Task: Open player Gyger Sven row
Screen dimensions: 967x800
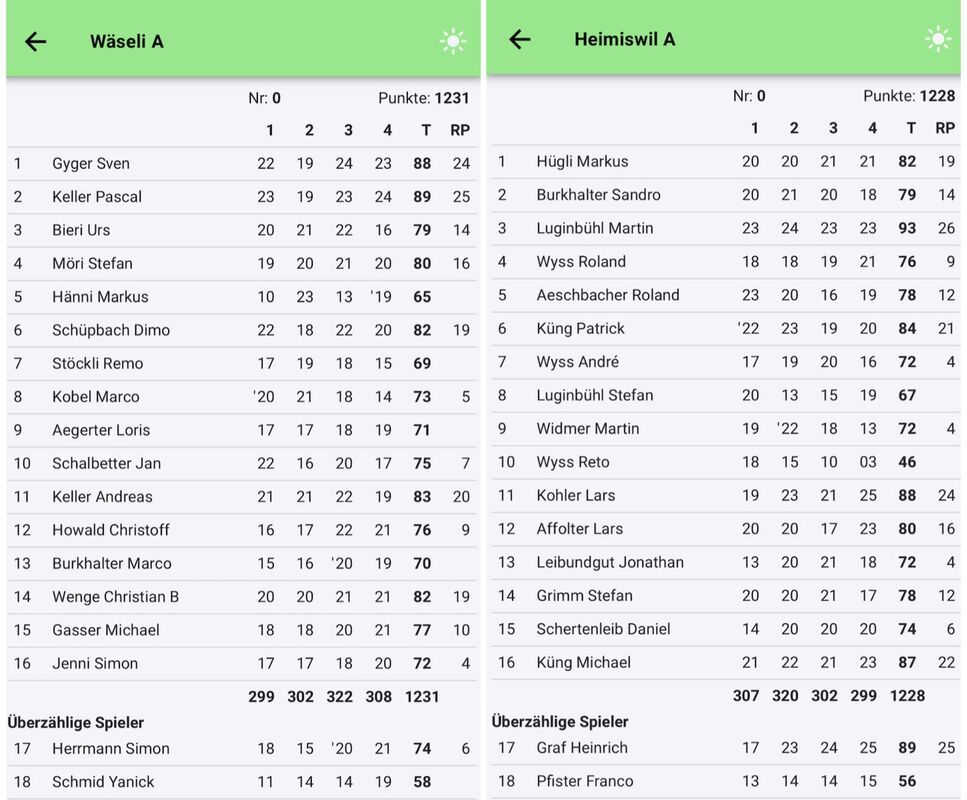Action: click(x=91, y=163)
